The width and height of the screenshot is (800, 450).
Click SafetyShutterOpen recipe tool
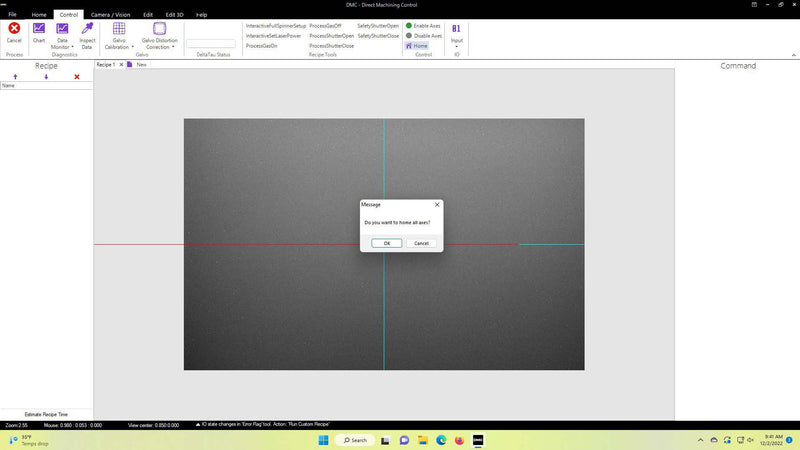point(378,26)
